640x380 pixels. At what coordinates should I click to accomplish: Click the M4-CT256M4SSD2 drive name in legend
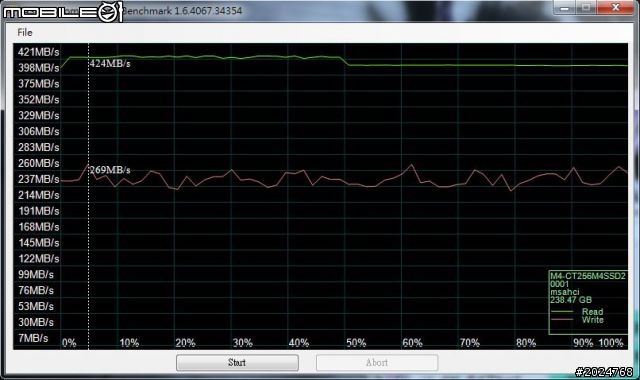588,276
